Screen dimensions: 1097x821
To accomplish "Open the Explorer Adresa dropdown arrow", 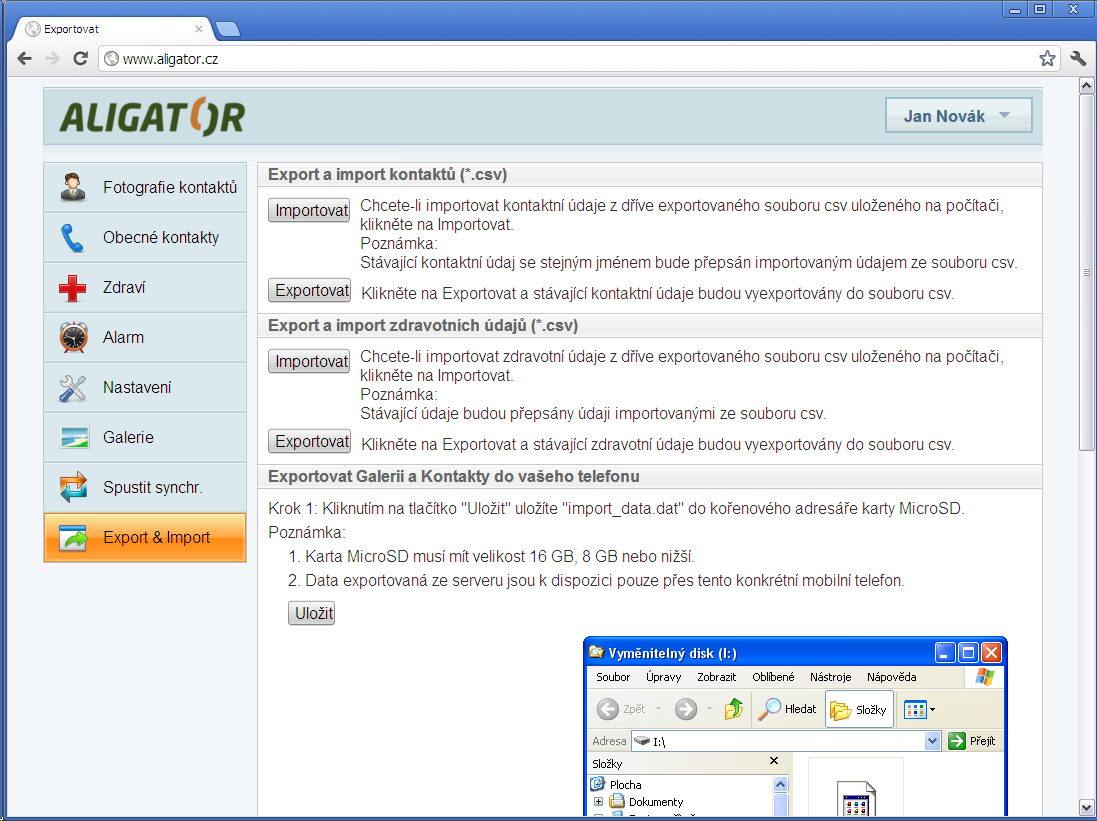I will tap(932, 741).
